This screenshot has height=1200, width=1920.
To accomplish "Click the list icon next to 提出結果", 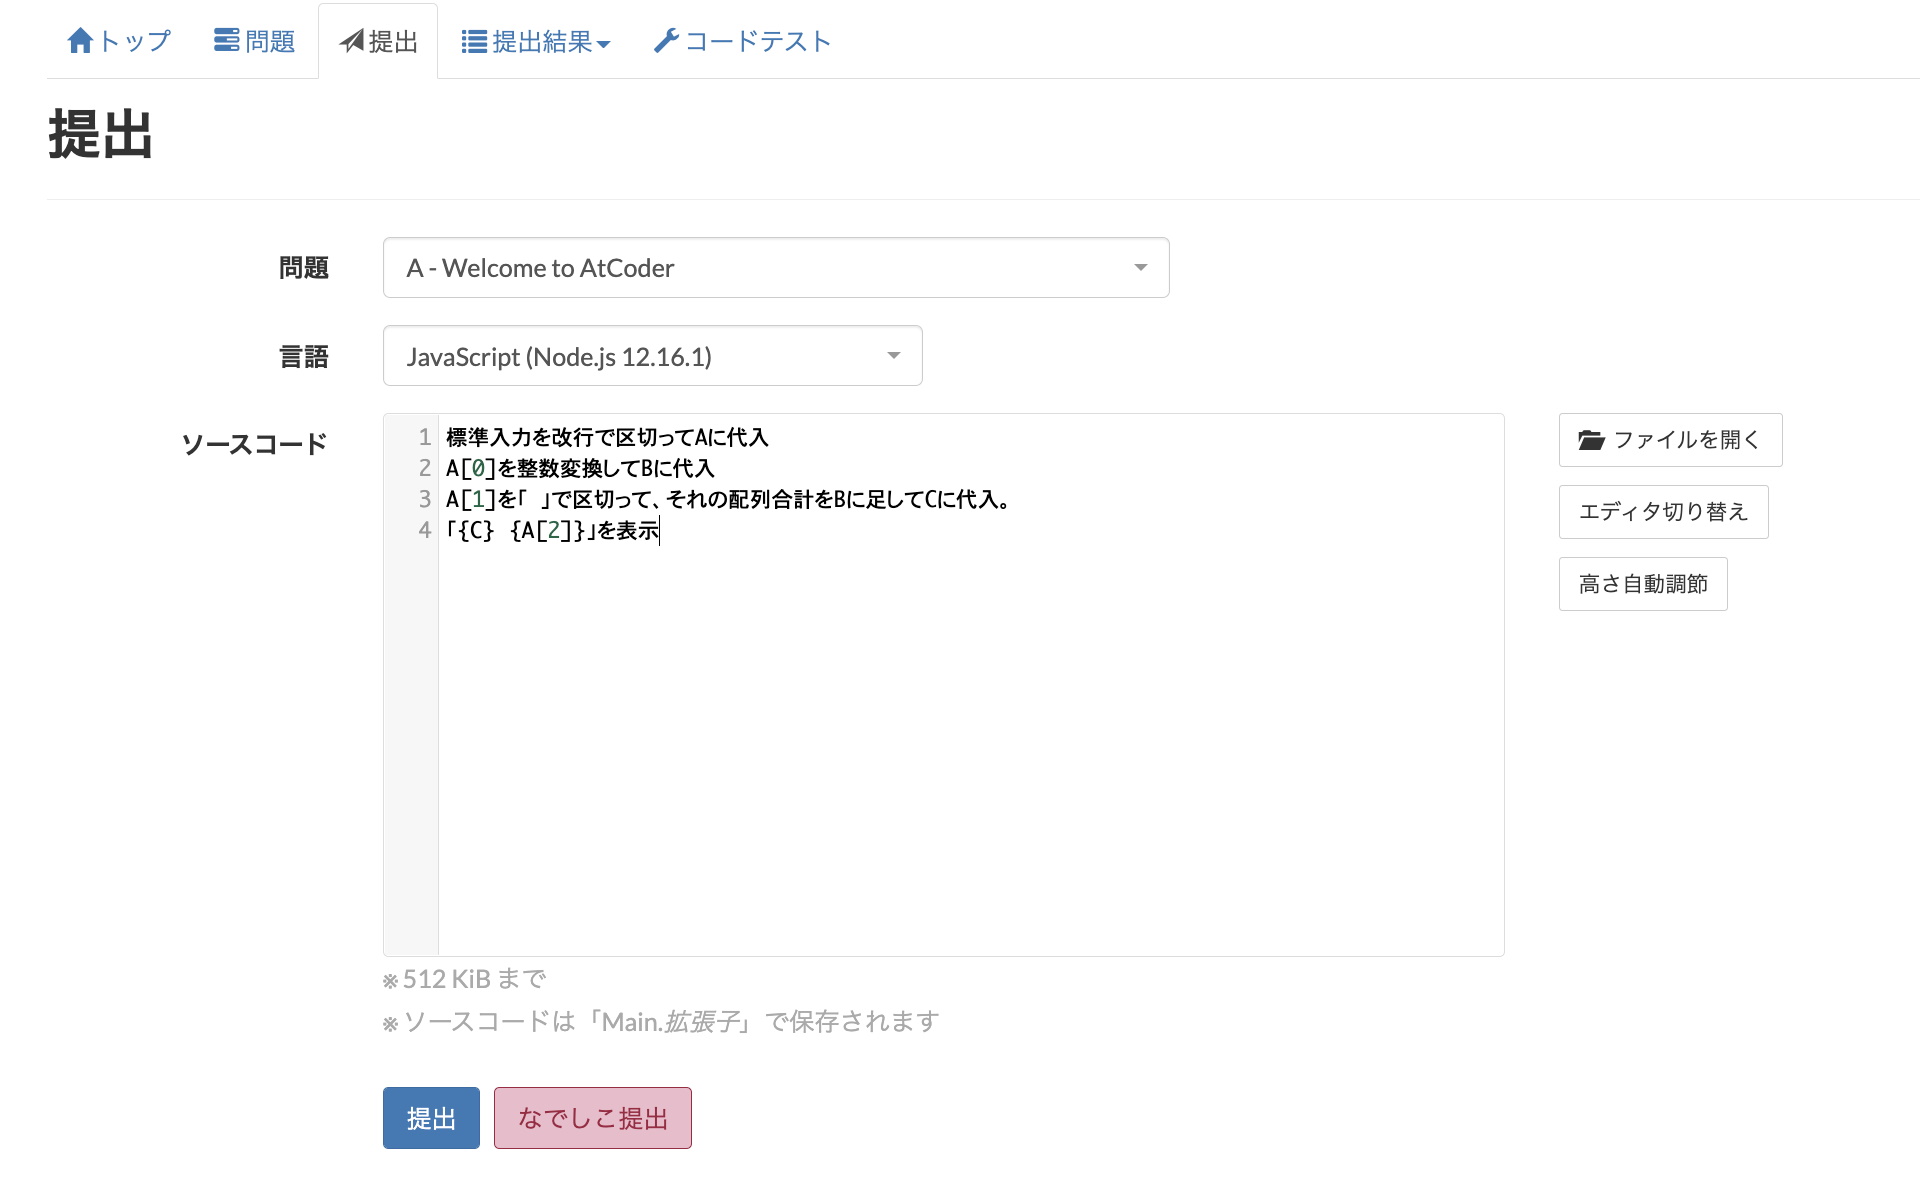I will point(472,40).
